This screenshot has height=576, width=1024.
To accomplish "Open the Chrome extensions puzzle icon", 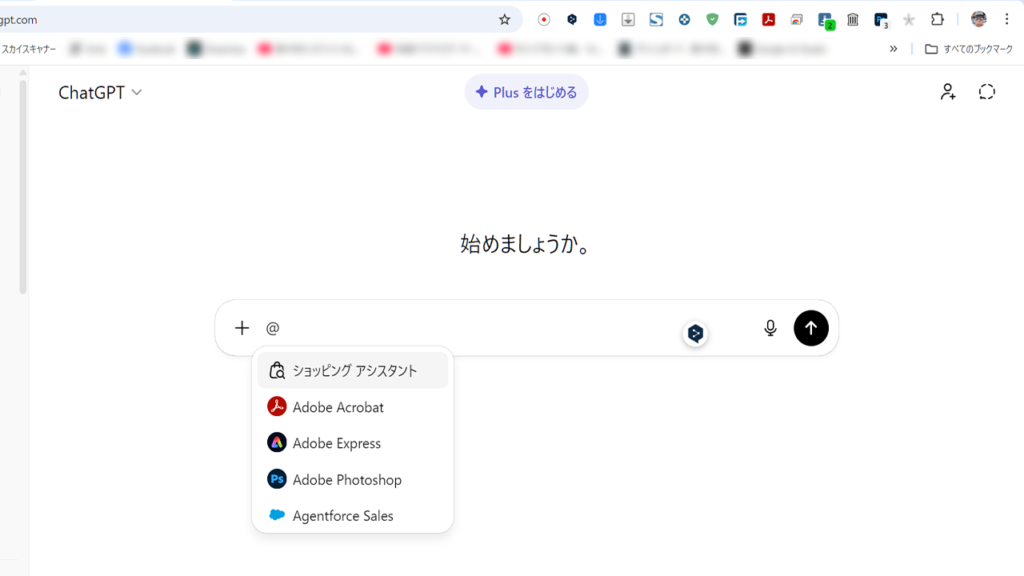I will [x=937, y=19].
